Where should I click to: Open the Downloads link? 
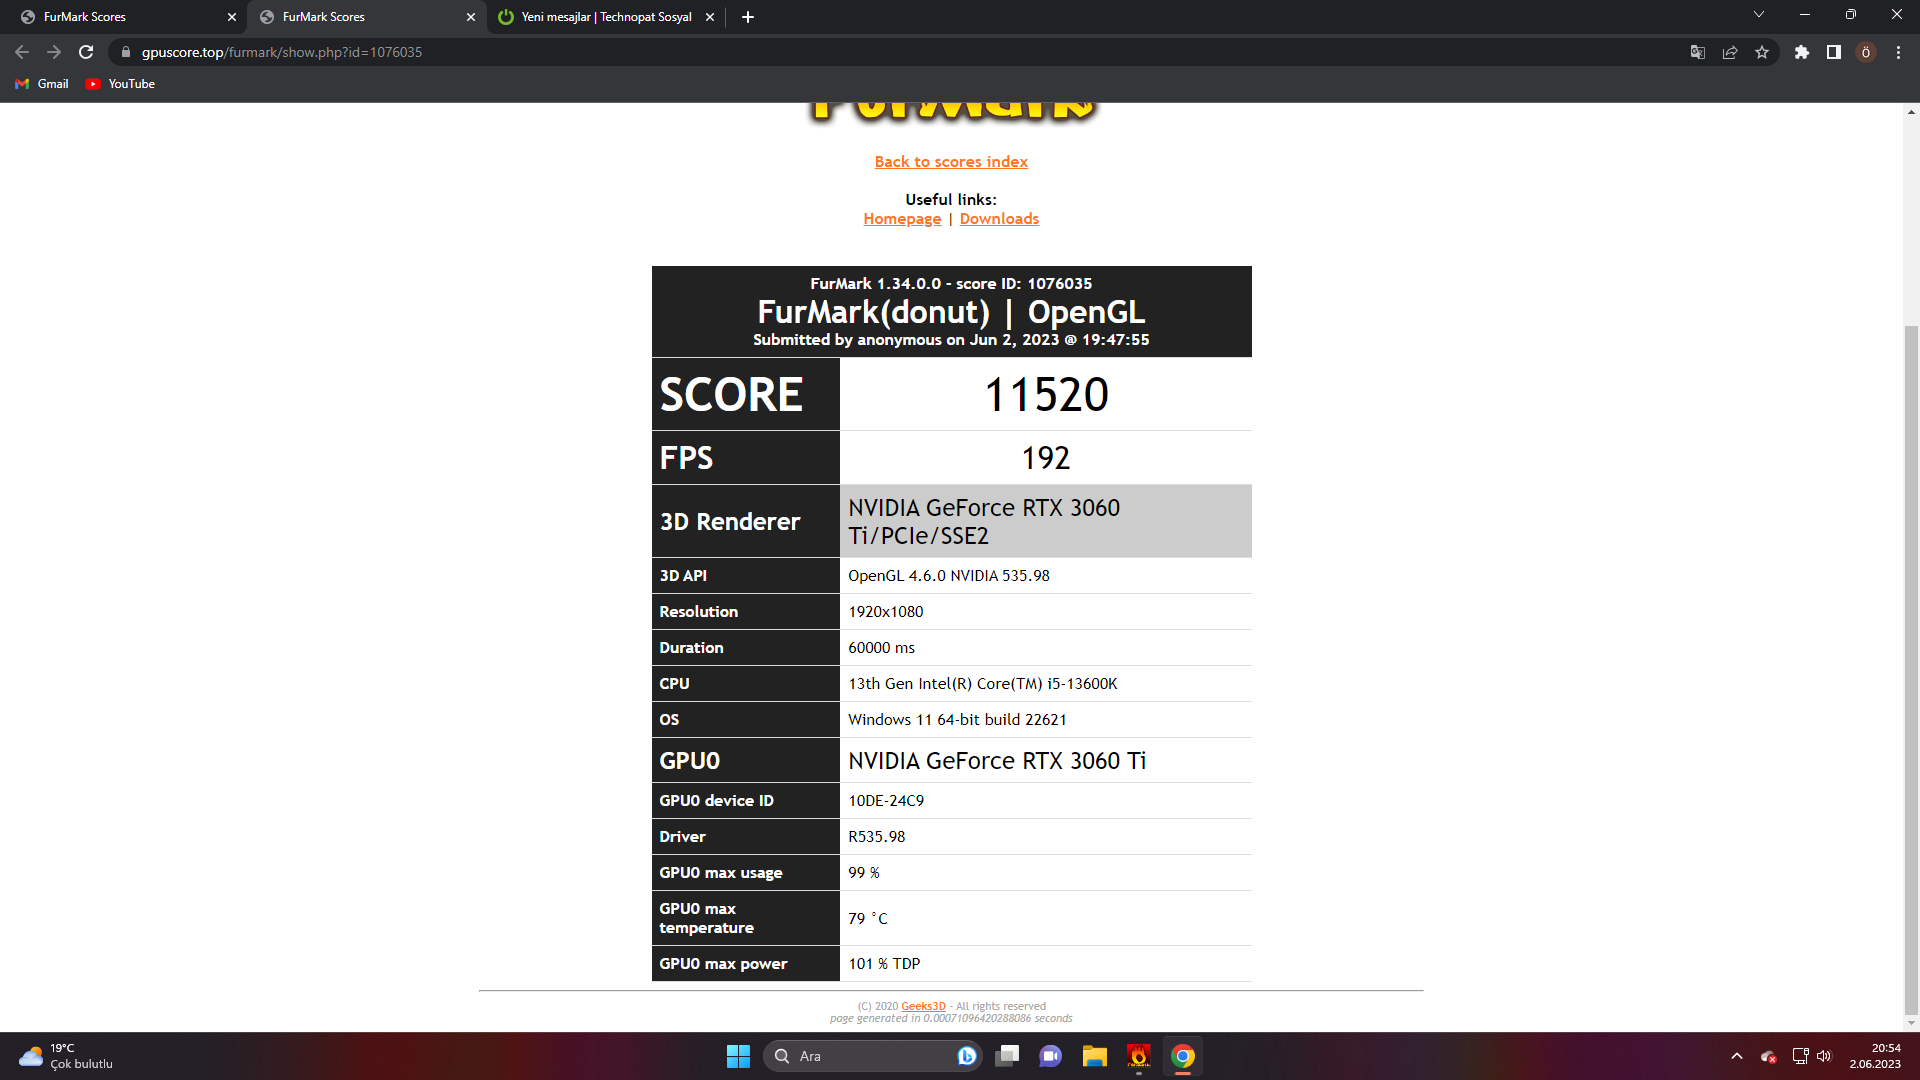point(998,219)
